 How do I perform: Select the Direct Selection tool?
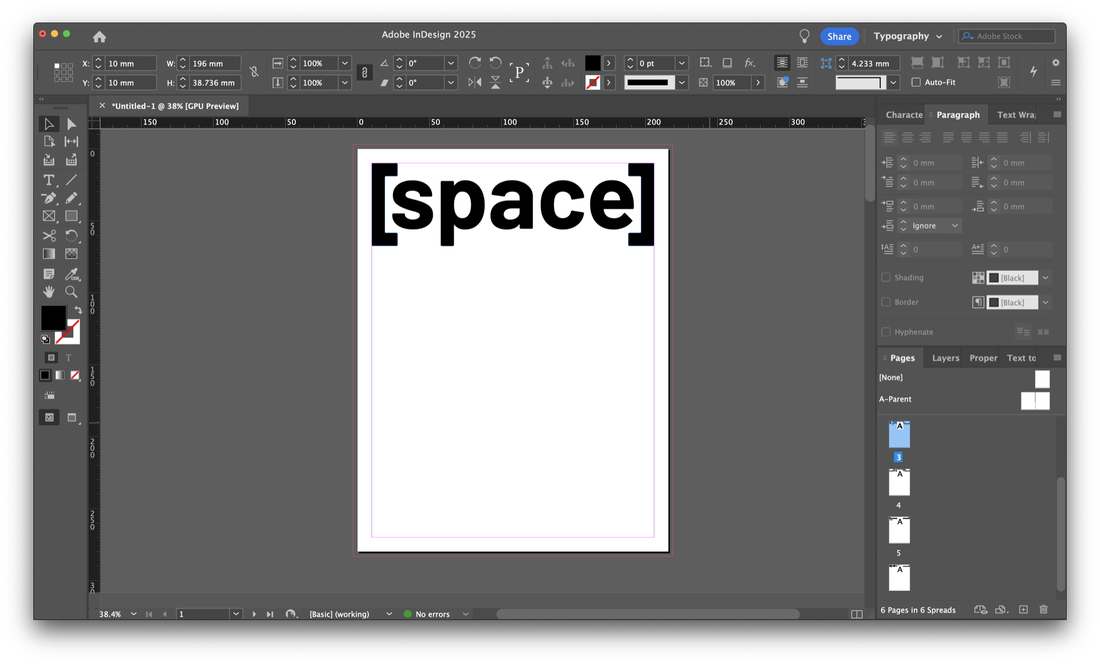tap(72, 124)
